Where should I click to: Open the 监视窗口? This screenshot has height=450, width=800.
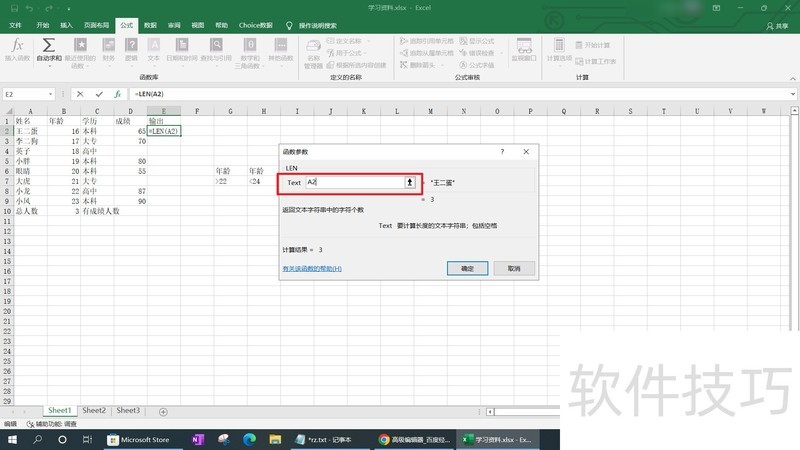pyautogui.click(x=524, y=49)
